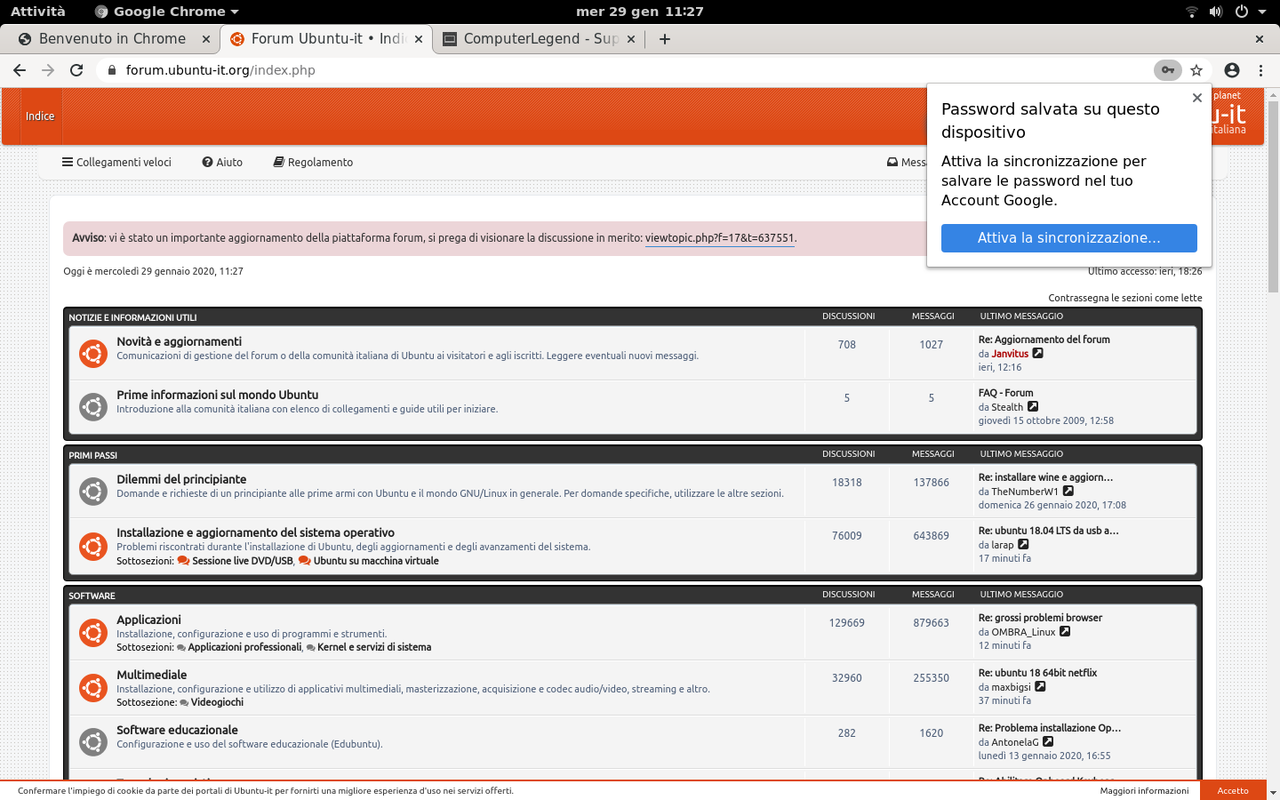Click the padlock icon in address bar
This screenshot has height=800, width=1280.
click(112, 70)
